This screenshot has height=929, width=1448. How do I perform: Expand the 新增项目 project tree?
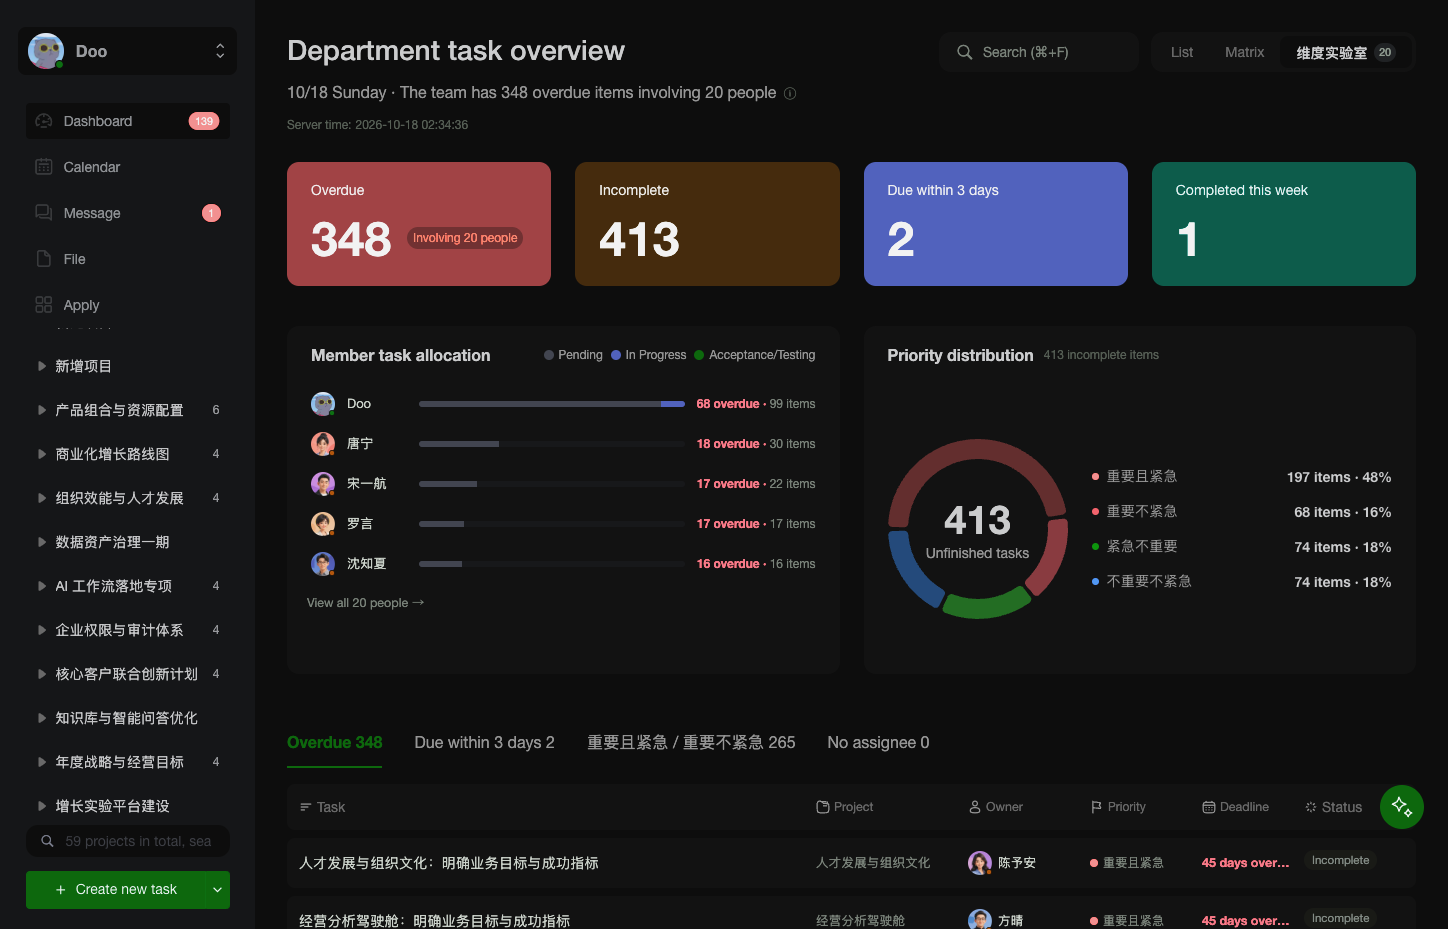[x=42, y=366]
